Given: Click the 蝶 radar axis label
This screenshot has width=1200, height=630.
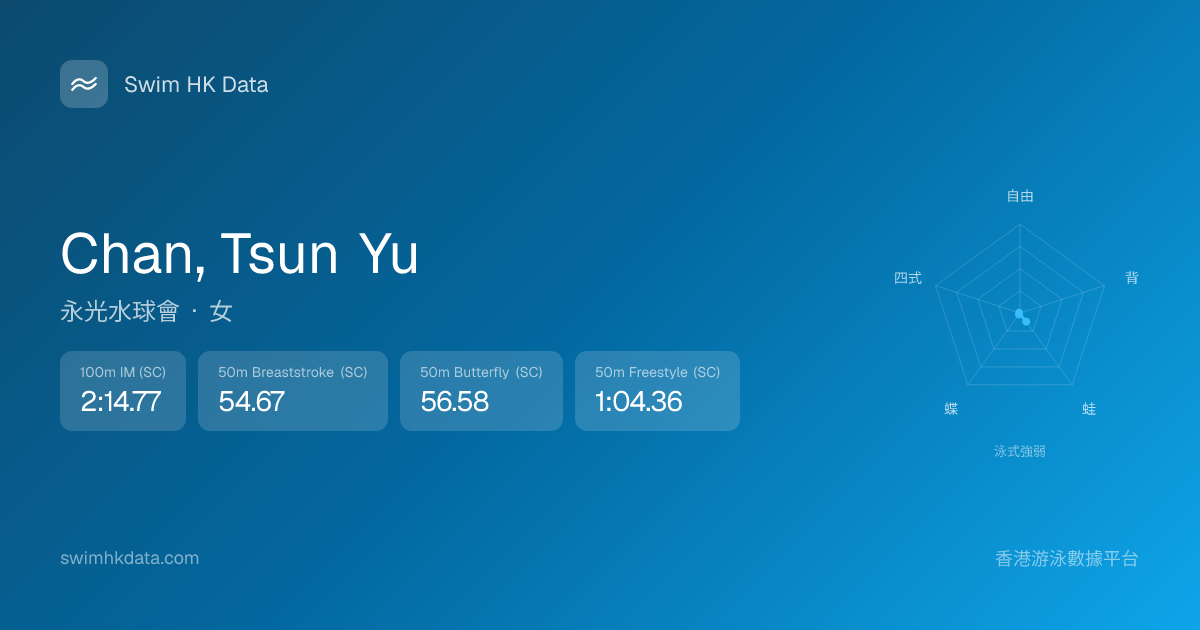Looking at the screenshot, I should (x=951, y=409).
